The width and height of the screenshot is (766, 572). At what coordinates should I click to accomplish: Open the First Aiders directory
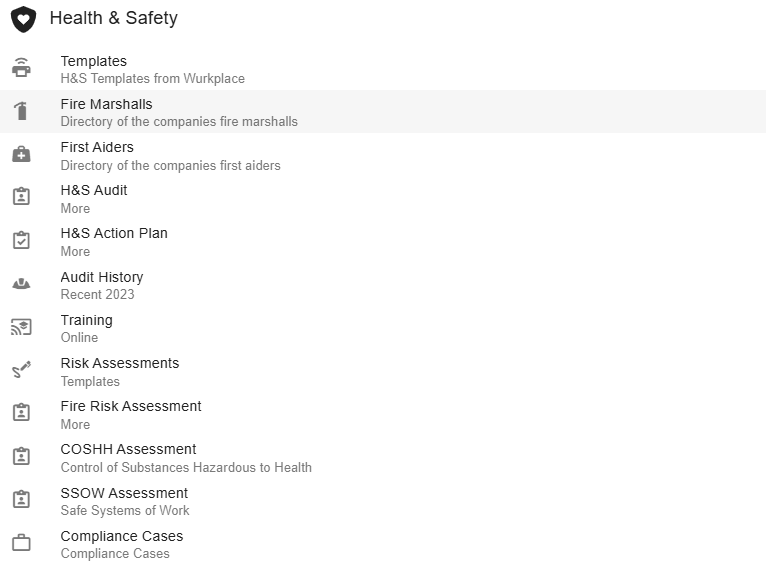pyautogui.click(x=97, y=148)
